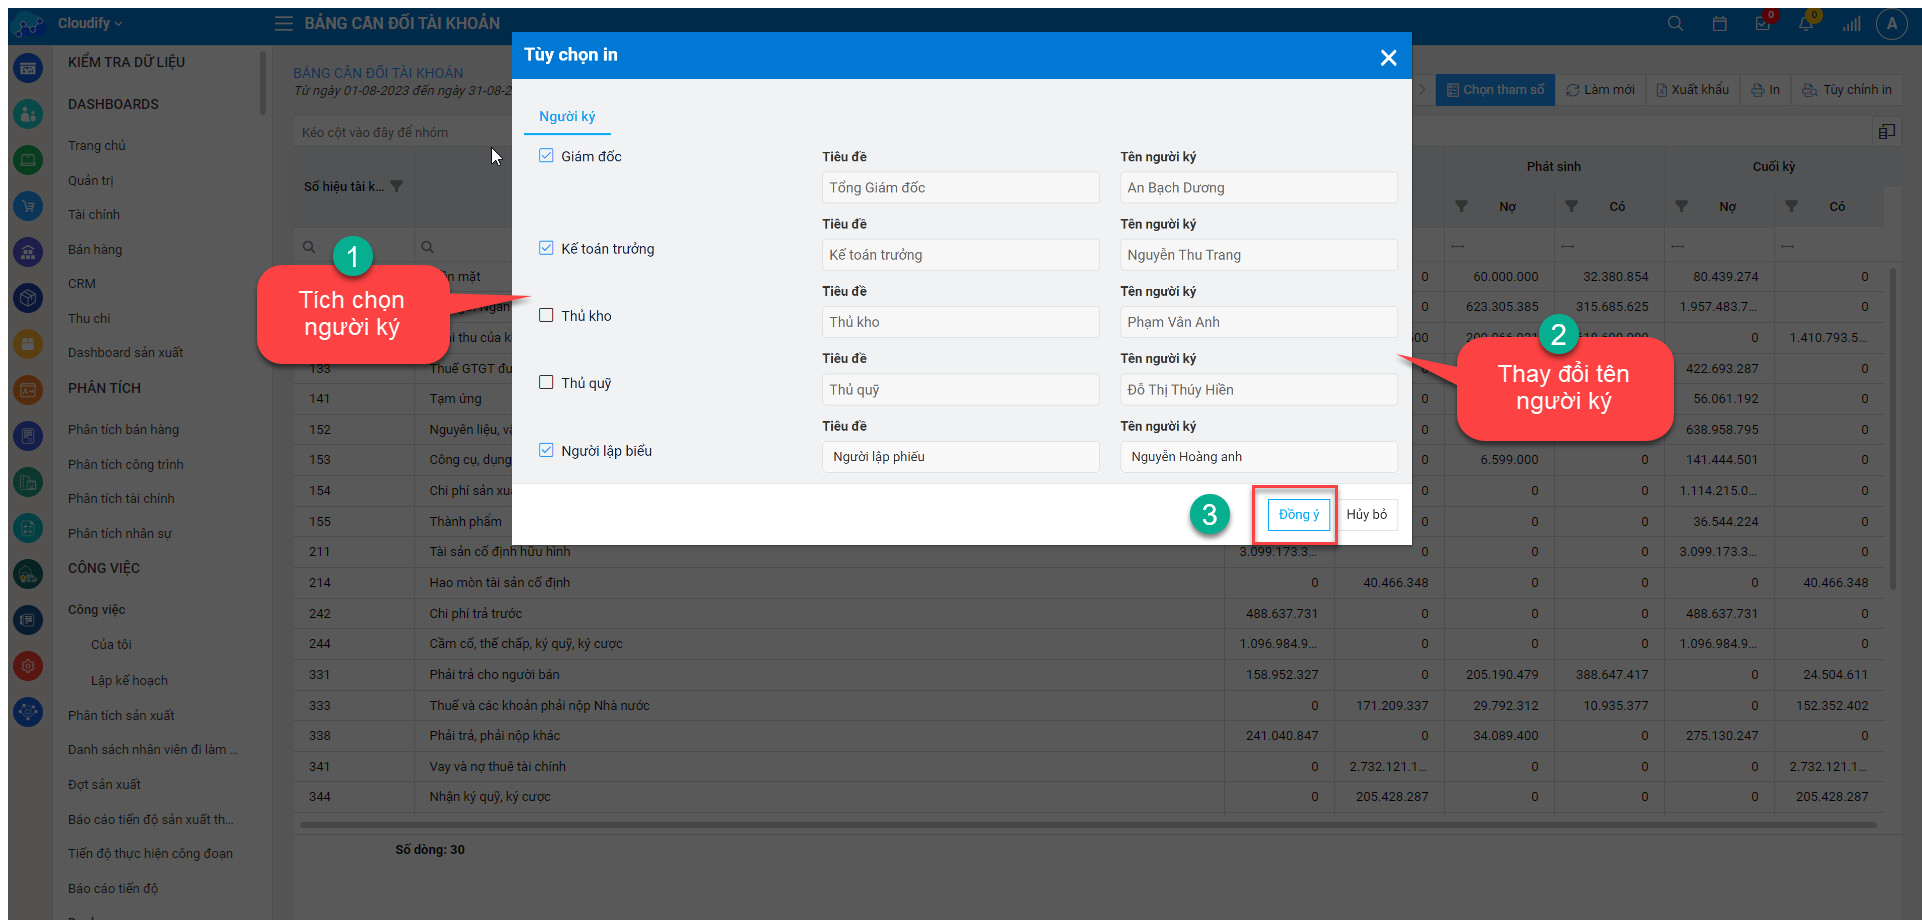Check the Thủ quỹ signer checkbox
The image size is (1922, 920).
tap(546, 382)
